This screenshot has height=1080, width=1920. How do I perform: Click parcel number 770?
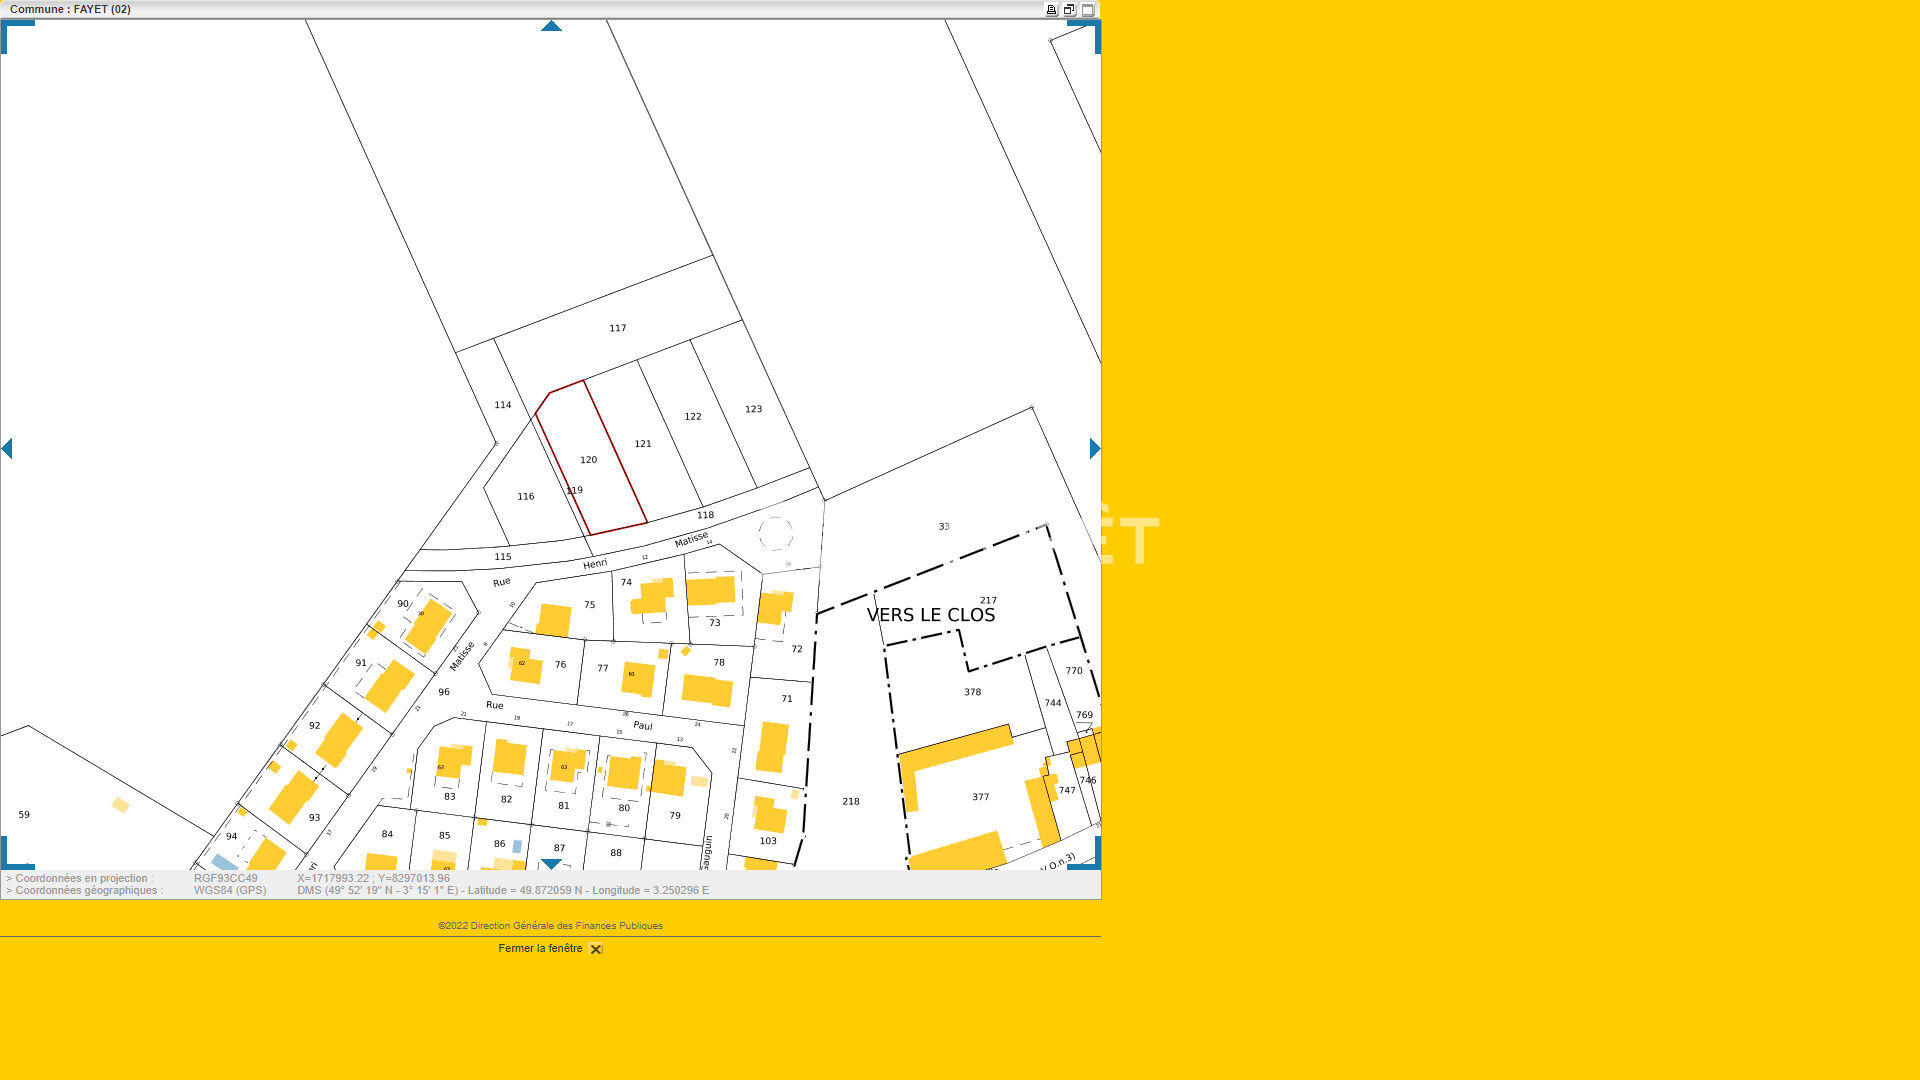click(x=1074, y=670)
